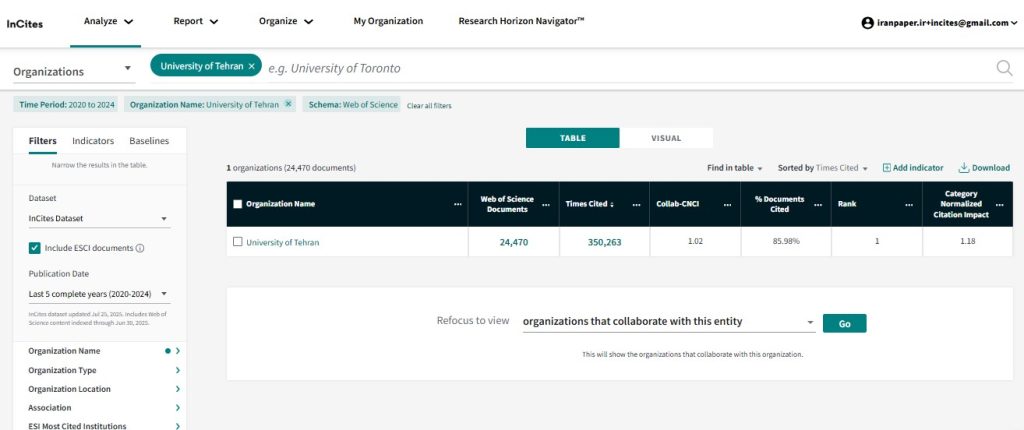This screenshot has width=1024, height=430.
Task: Open the Rank column options ellipsis
Action: [x=909, y=204]
